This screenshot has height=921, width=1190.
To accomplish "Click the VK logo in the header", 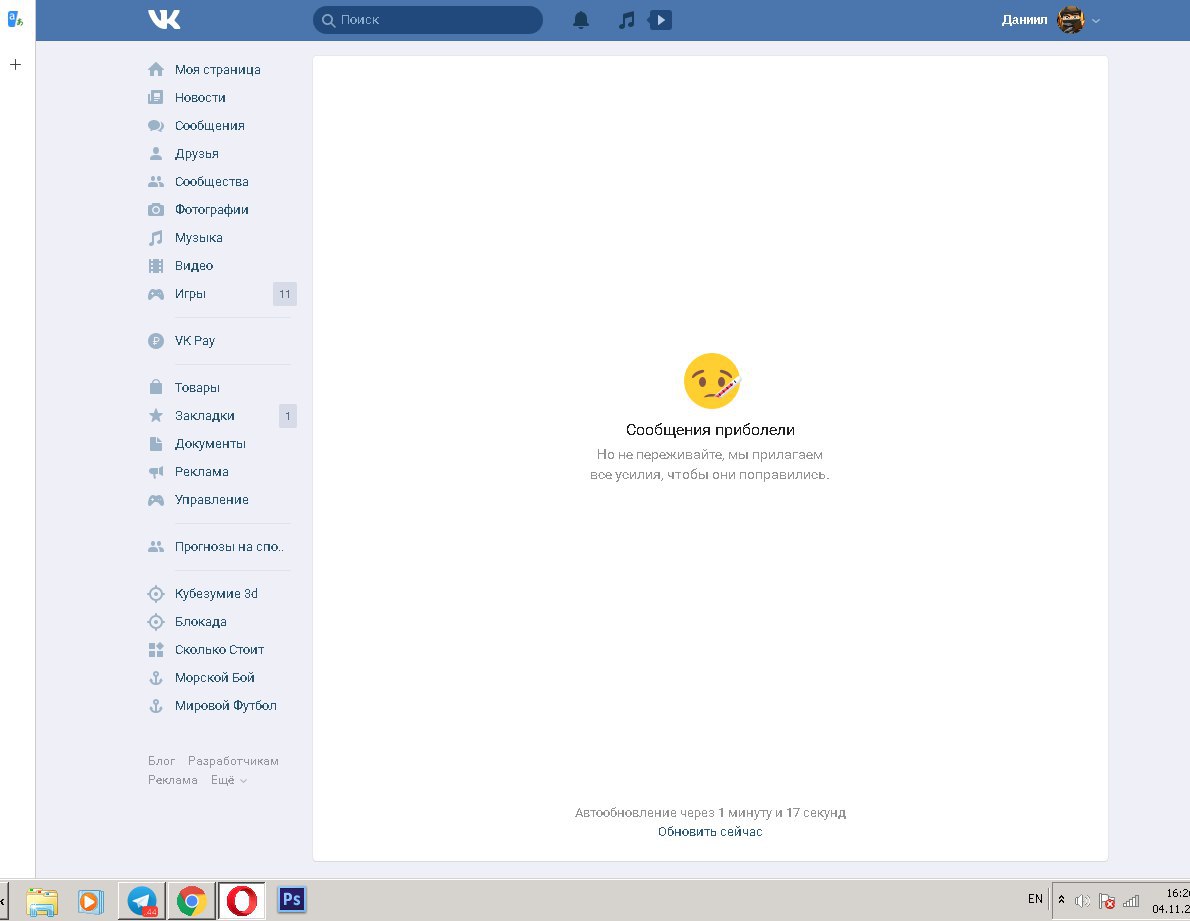I will [x=164, y=20].
